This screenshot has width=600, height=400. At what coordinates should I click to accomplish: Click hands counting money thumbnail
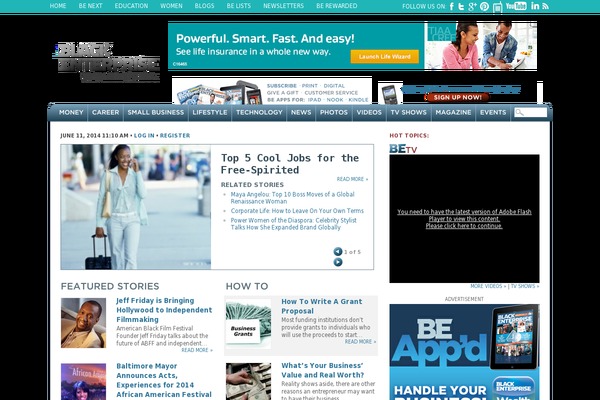(x=248, y=382)
